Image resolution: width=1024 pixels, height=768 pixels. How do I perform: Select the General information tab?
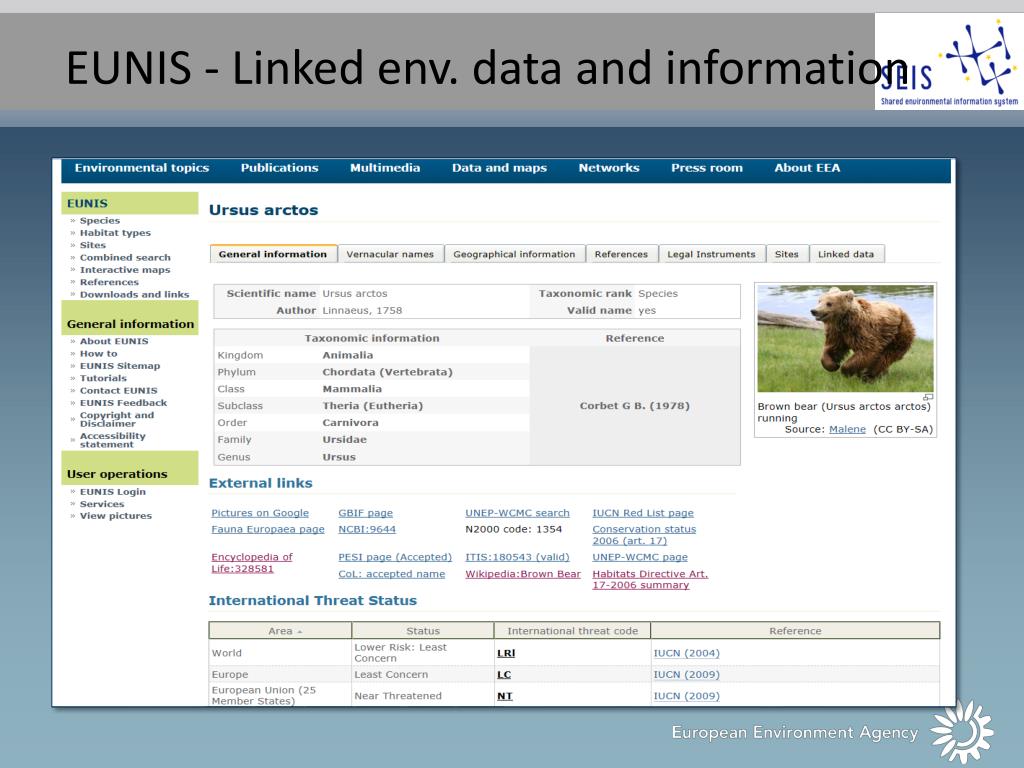pyautogui.click(x=273, y=254)
